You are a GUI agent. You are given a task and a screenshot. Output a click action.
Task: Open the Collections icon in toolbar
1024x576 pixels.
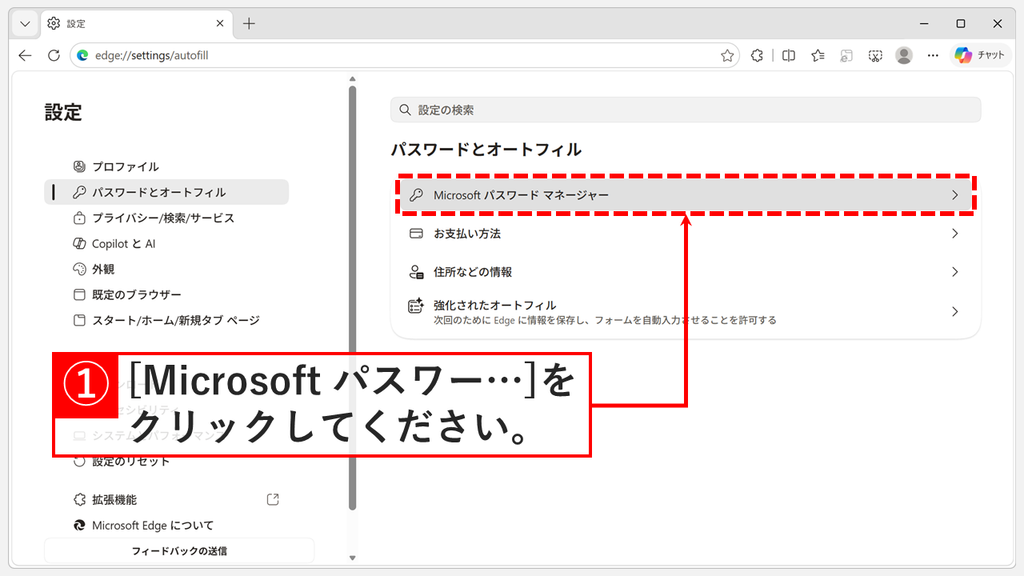[x=846, y=56]
